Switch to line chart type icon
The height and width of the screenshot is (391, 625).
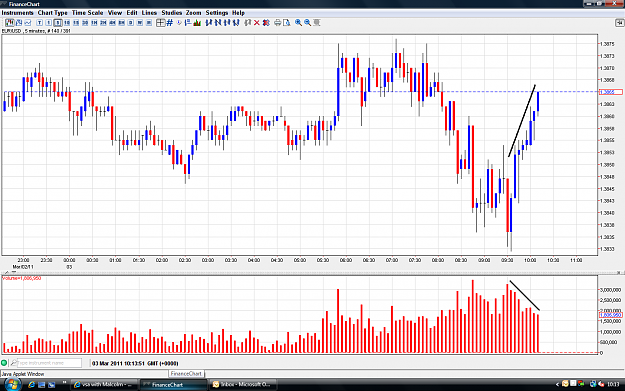(x=28, y=23)
